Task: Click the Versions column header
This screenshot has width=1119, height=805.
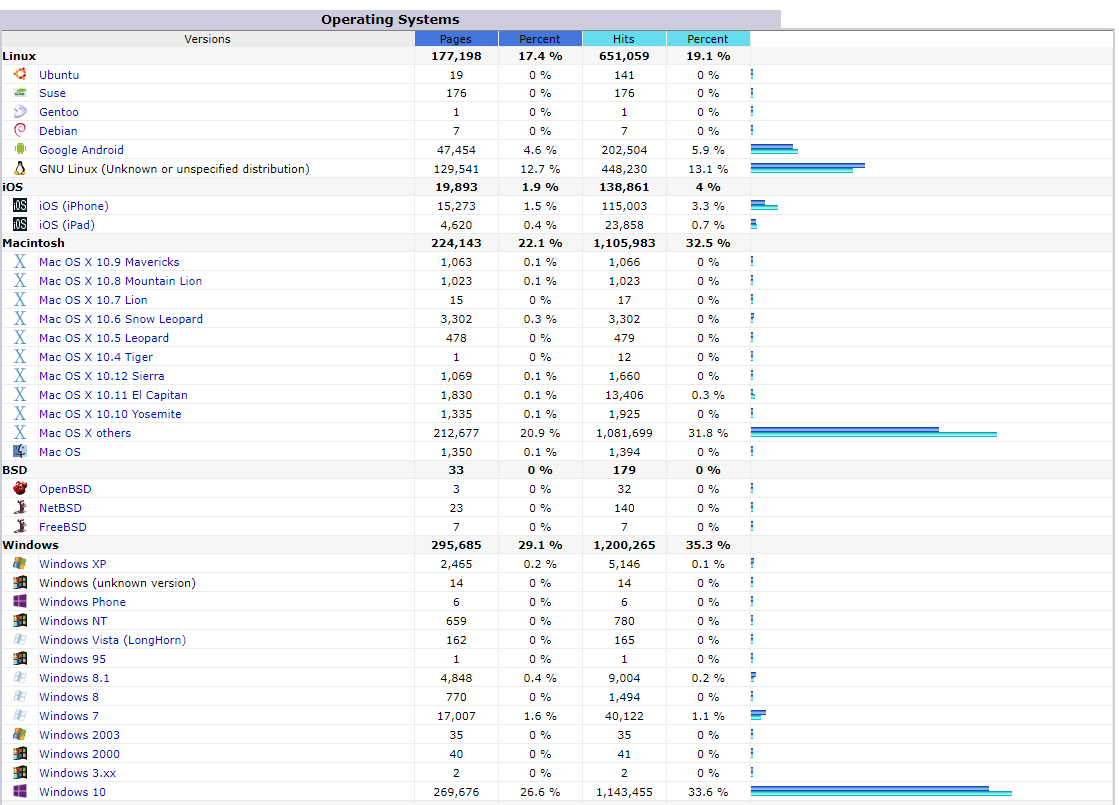Action: click(208, 39)
